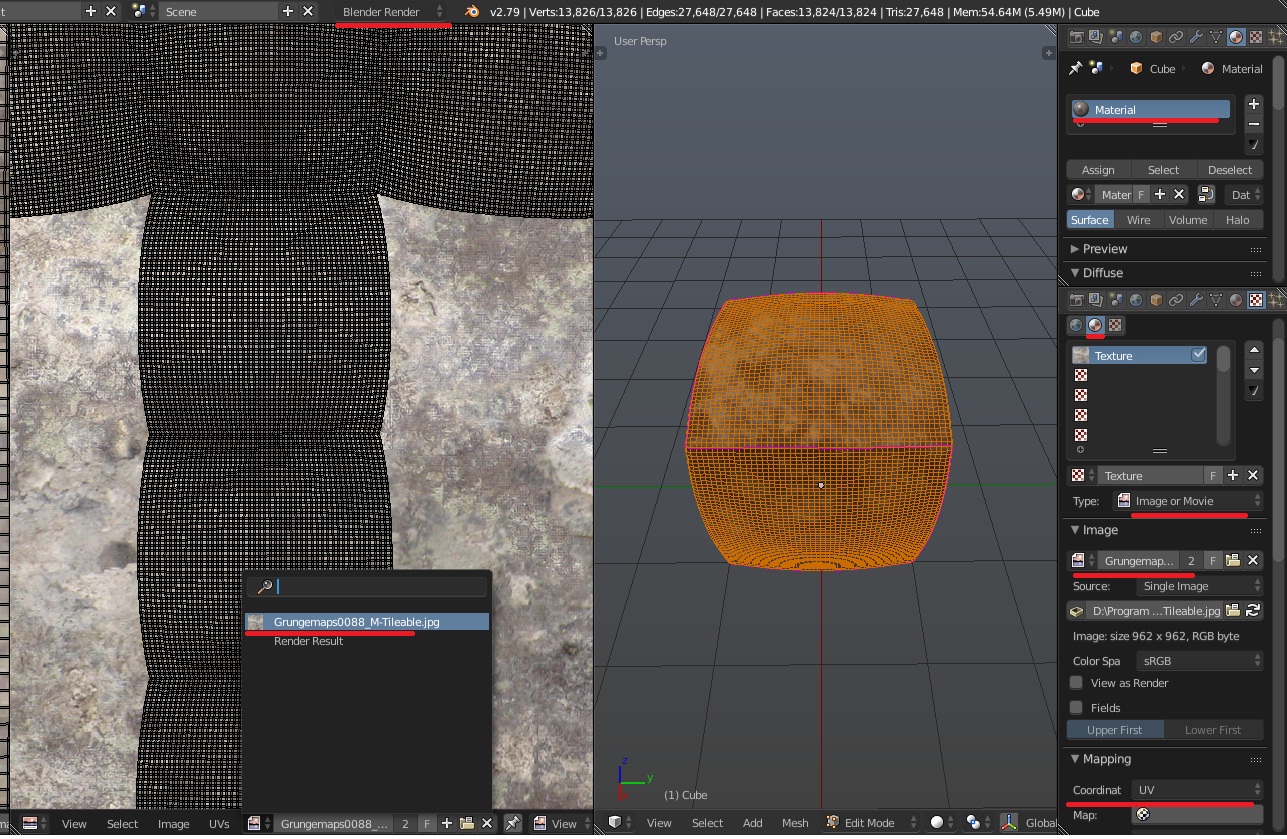
Task: Open the Blender Render engine dropdown
Action: (392, 12)
